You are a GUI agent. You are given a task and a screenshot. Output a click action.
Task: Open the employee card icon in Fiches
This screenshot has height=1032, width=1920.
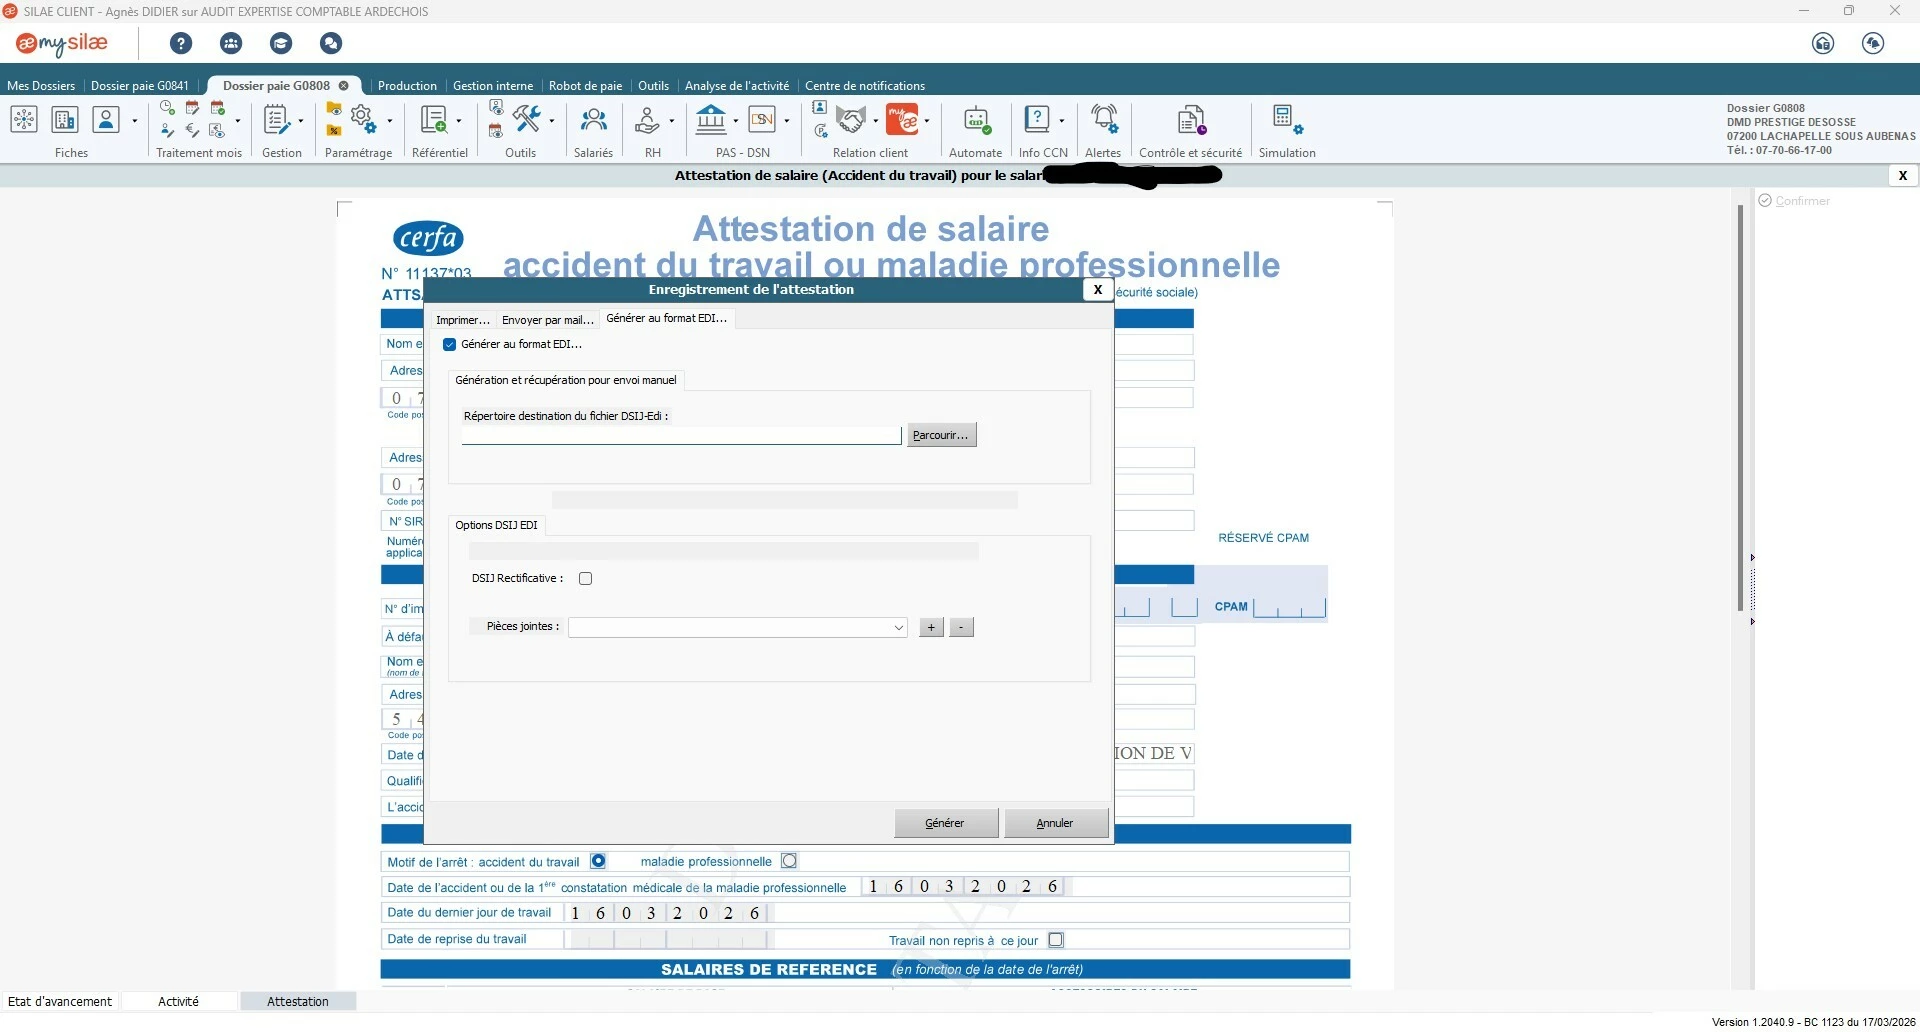(x=106, y=120)
